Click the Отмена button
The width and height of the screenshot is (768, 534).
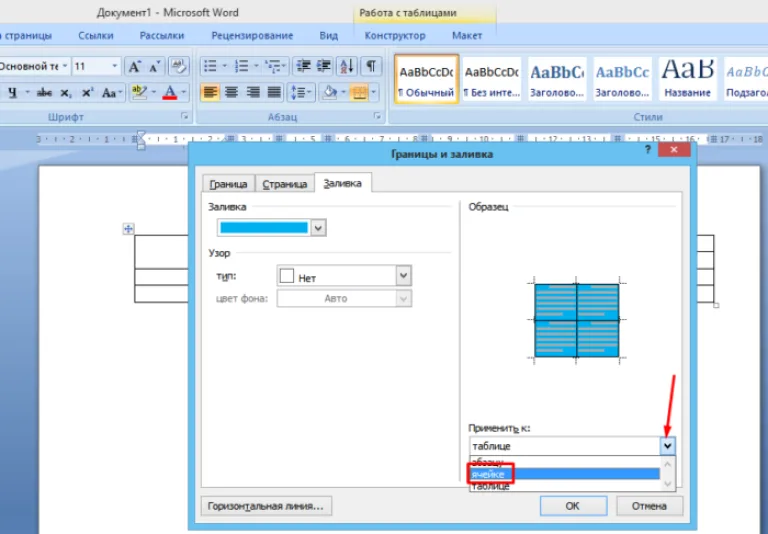(649, 506)
